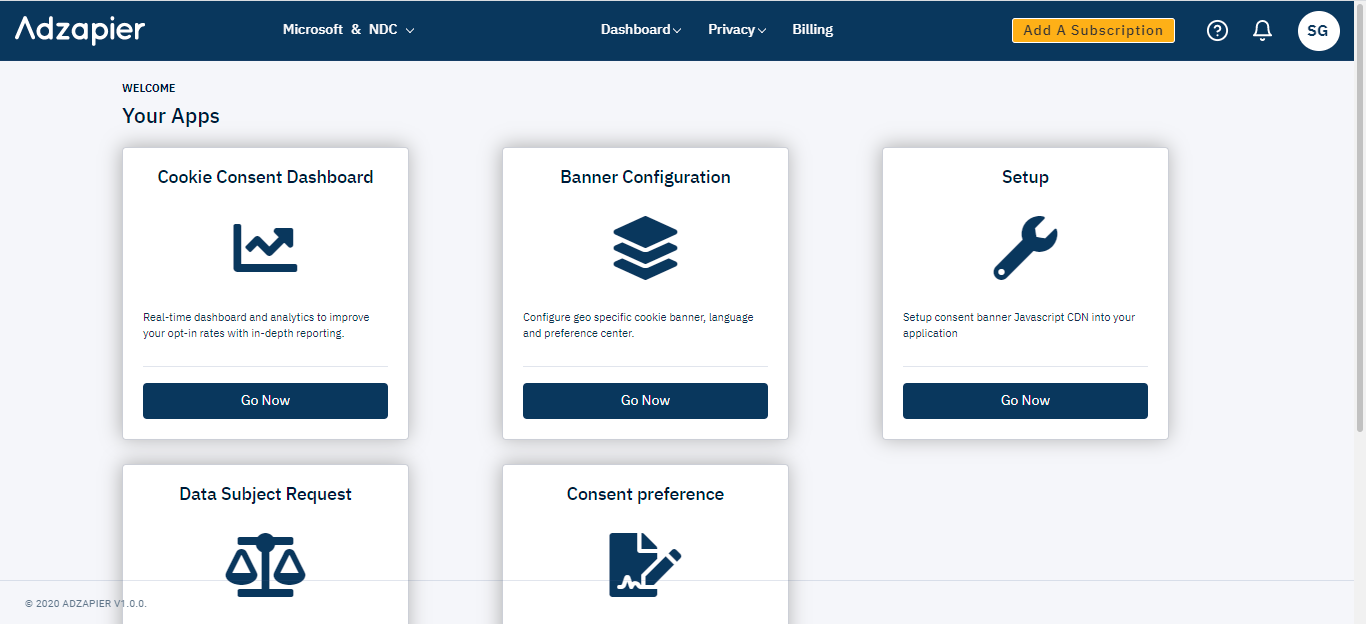The height and width of the screenshot is (624, 1366).
Task: Check notifications via the bell icon
Action: (x=1262, y=30)
